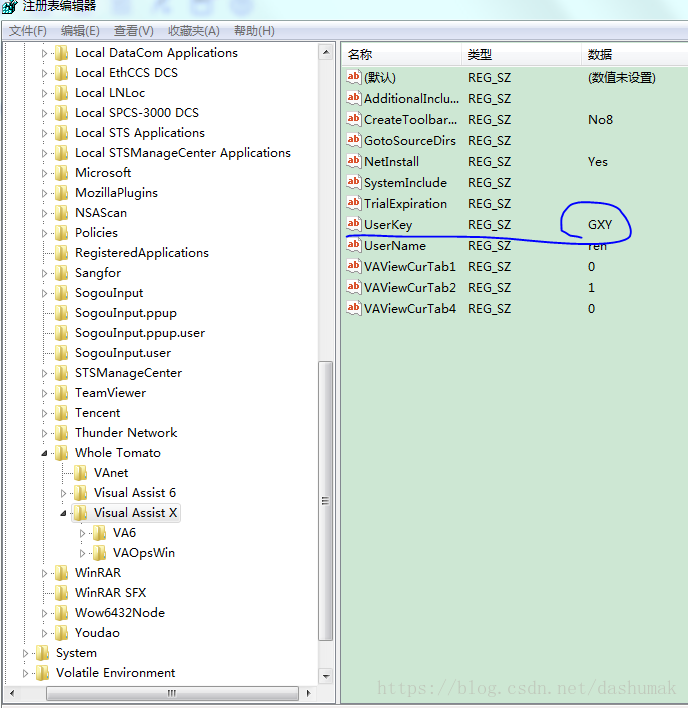Screen dimensions: 688x708
Task: Click the ab icon of the VAViewCurTab2 value
Action: (x=354, y=287)
